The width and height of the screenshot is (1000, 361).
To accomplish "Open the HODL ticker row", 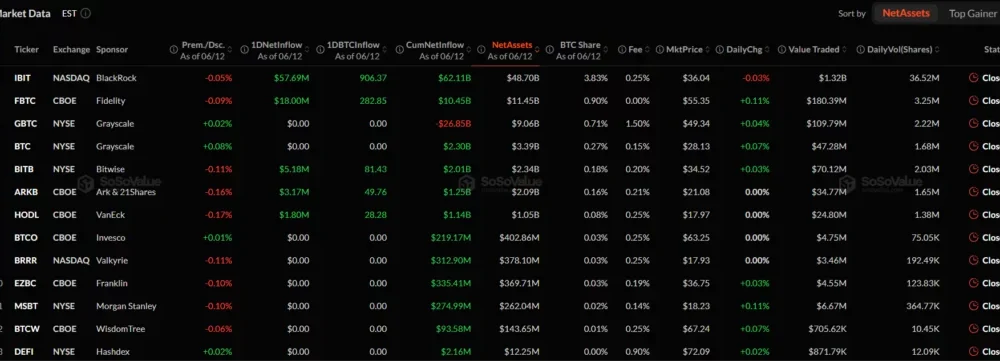I will click(x=27, y=215).
